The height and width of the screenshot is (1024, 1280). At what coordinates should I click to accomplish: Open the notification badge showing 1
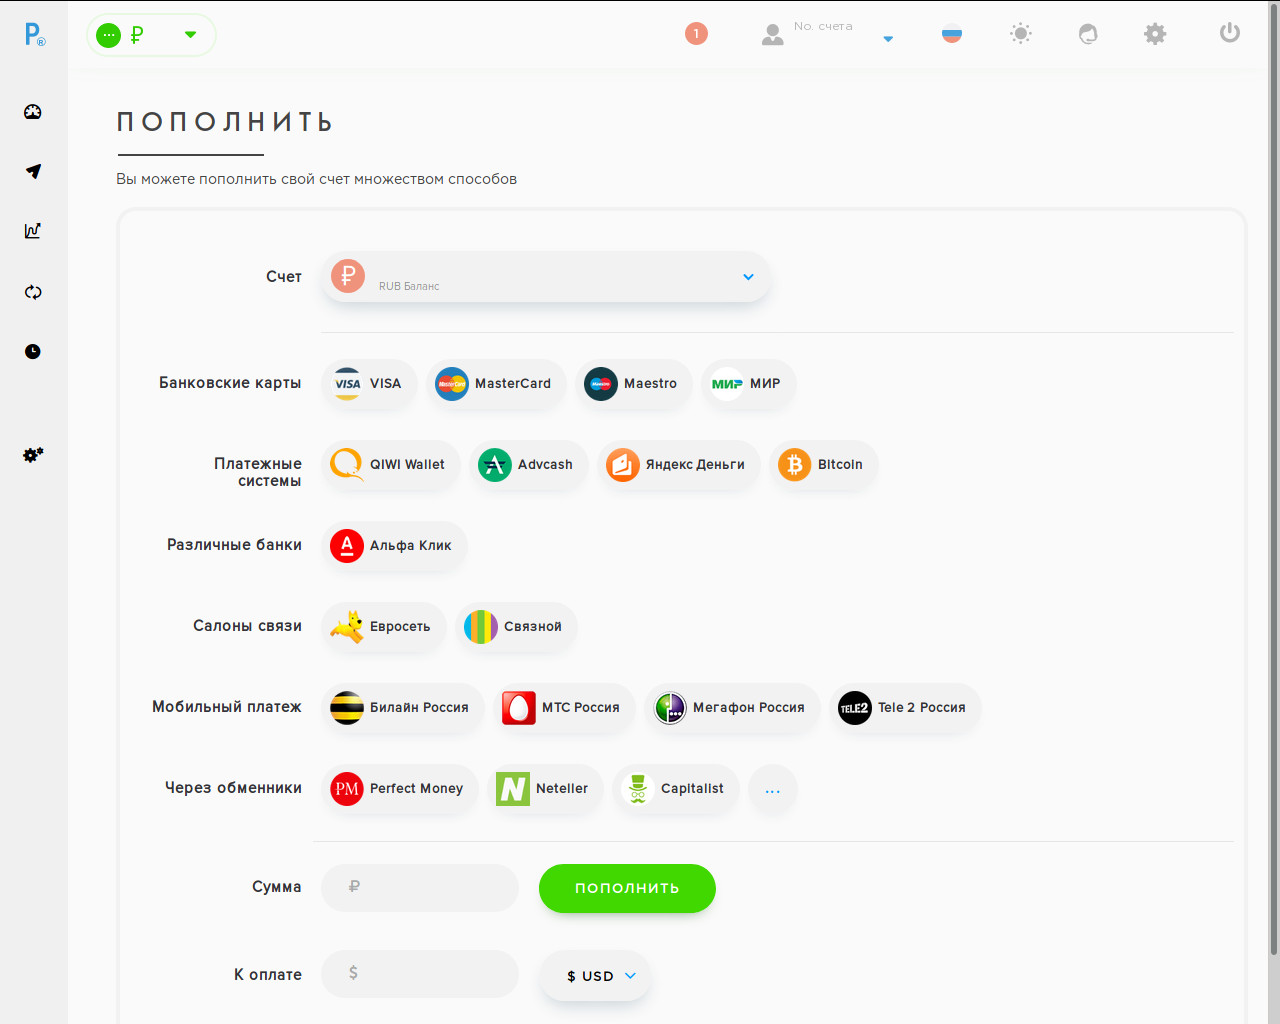[696, 34]
